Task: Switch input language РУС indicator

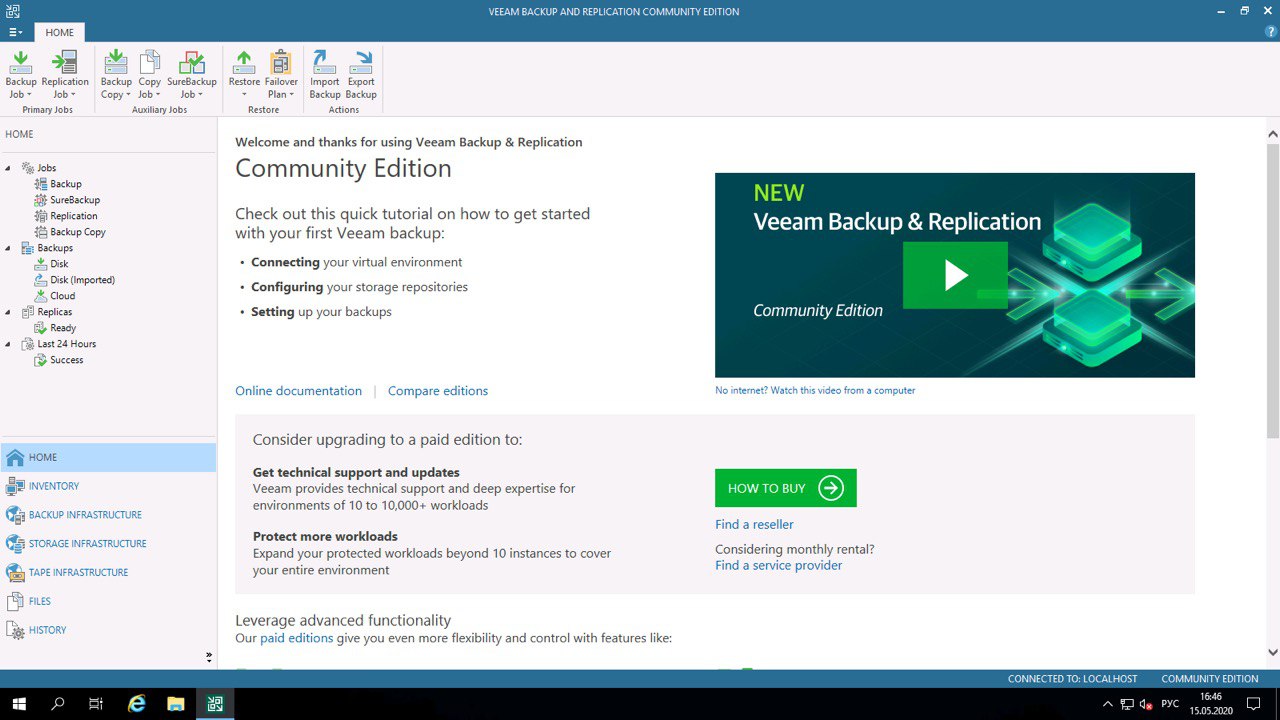Action: coord(1171,704)
